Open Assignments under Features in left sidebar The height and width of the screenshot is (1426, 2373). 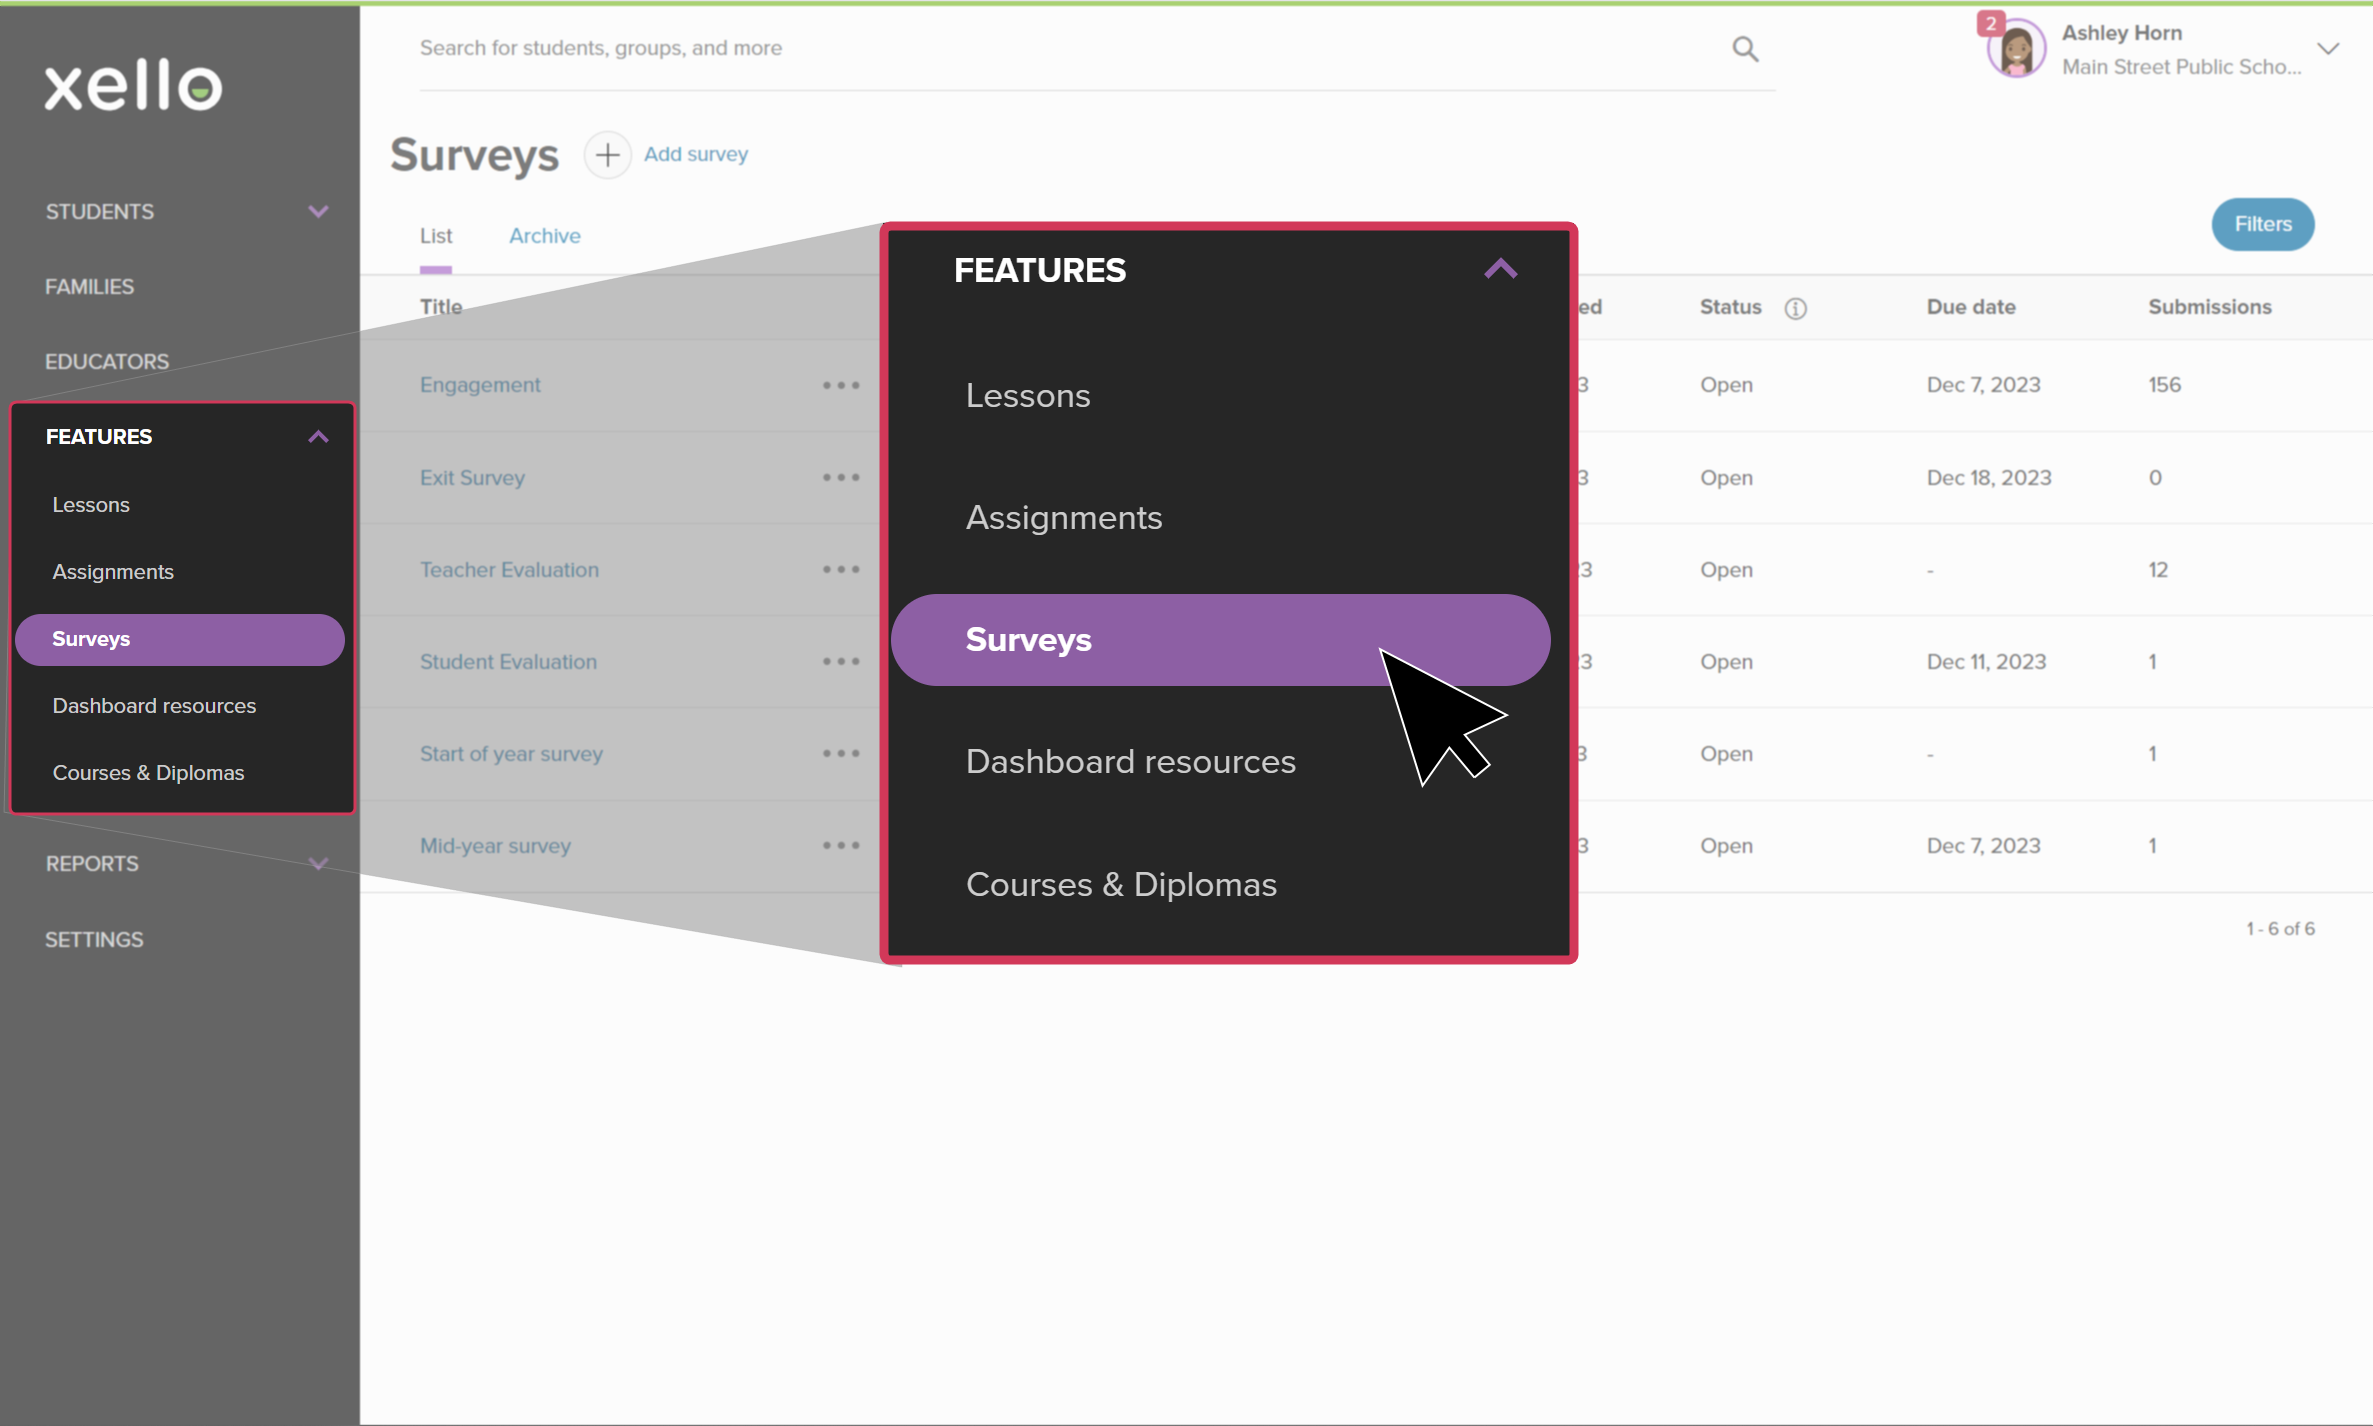[x=113, y=572]
